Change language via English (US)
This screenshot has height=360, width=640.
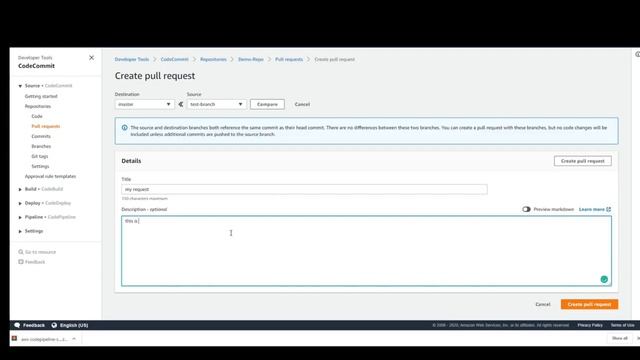coord(74,325)
